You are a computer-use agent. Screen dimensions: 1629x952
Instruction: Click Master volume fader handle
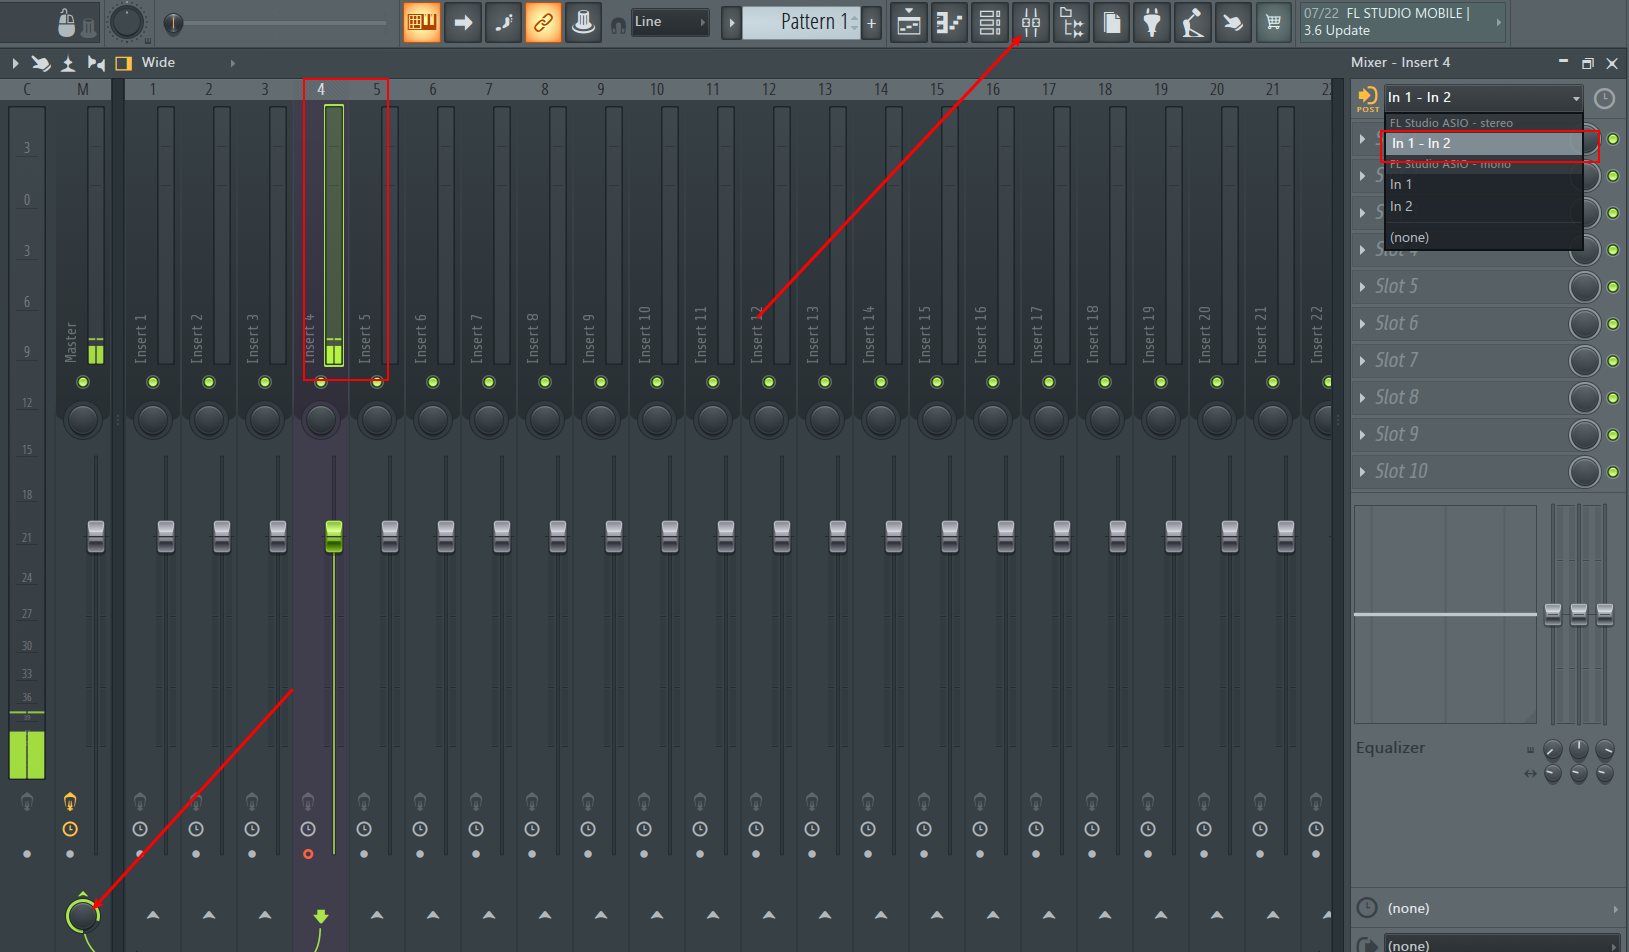[96, 536]
